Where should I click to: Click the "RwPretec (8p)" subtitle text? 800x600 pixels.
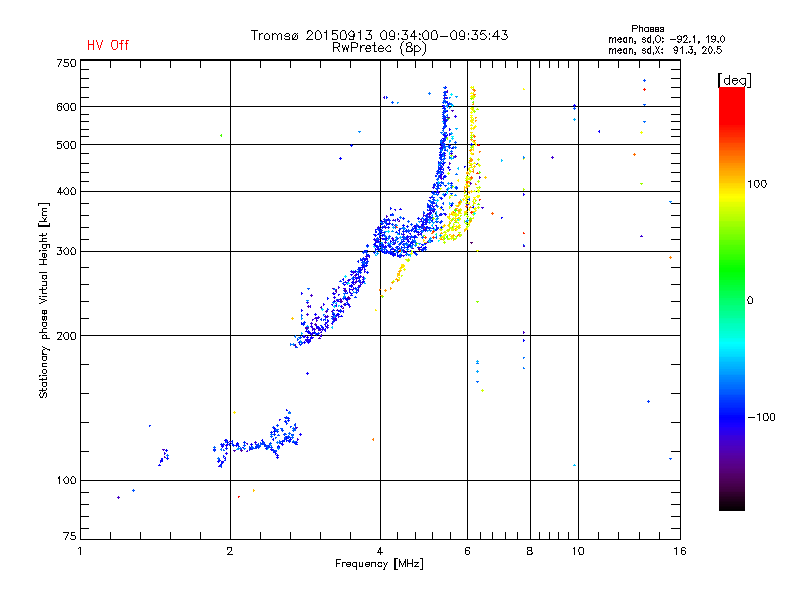379,48
